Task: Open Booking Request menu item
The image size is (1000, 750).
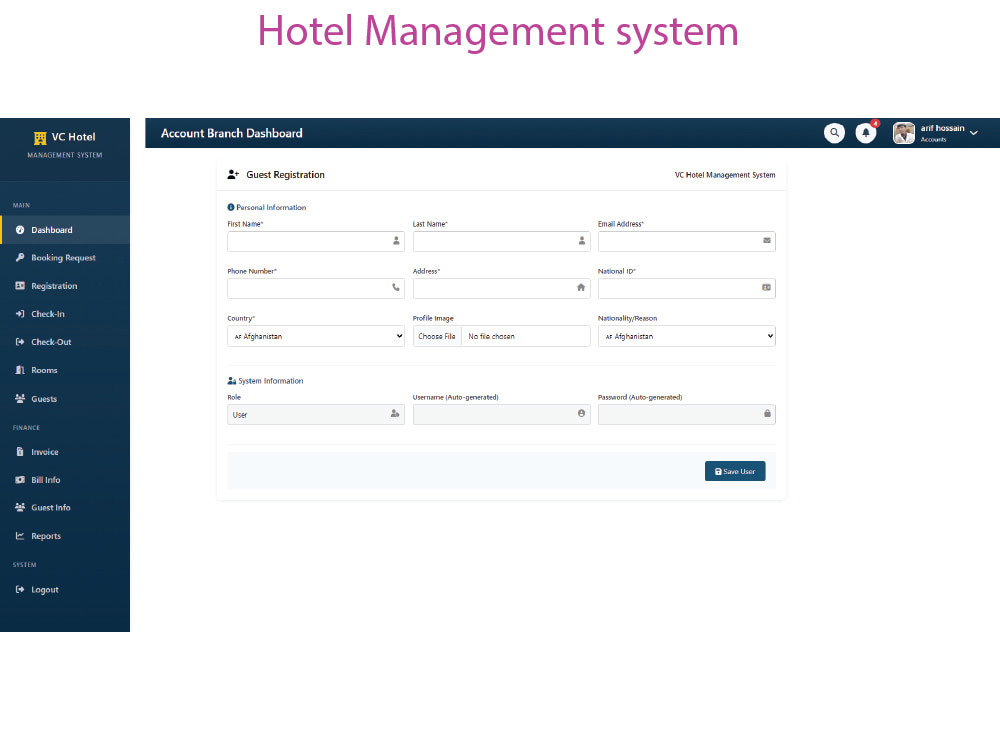Action: pos(65,258)
